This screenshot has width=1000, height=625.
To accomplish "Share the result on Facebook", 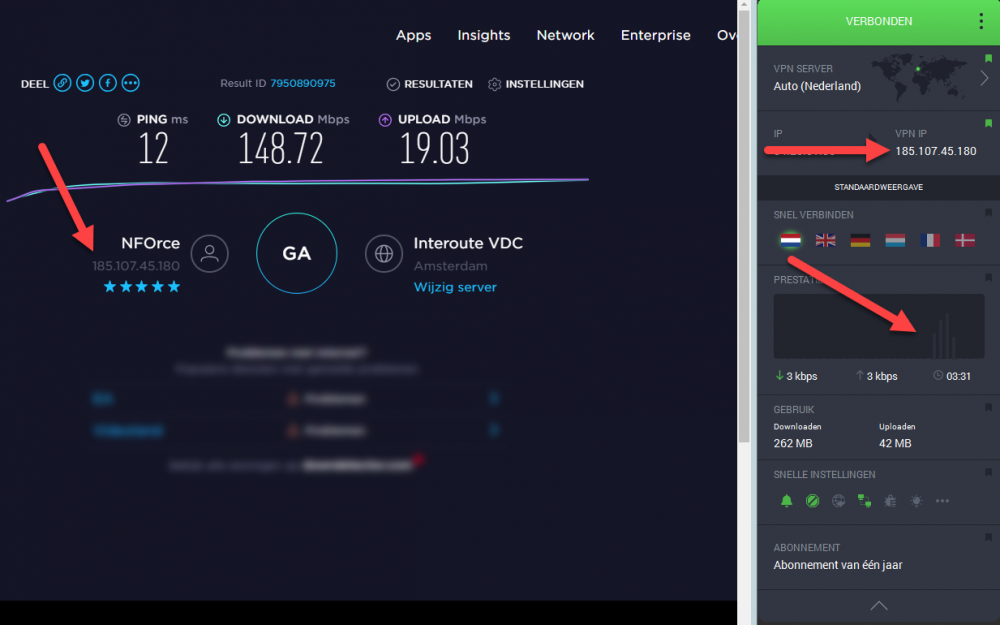I will (x=108, y=83).
